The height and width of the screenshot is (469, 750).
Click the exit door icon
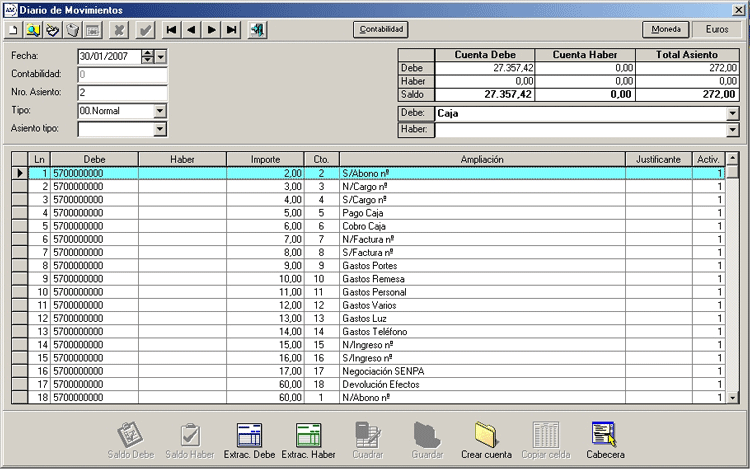coord(259,30)
